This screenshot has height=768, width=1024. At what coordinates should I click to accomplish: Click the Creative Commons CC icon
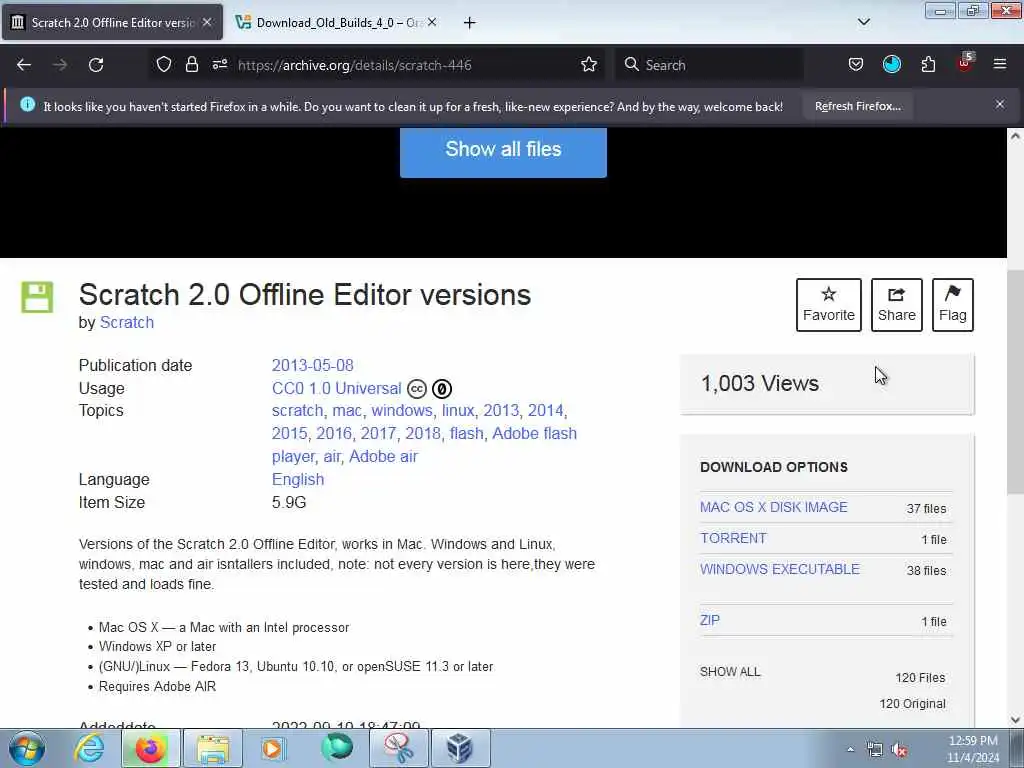point(417,389)
